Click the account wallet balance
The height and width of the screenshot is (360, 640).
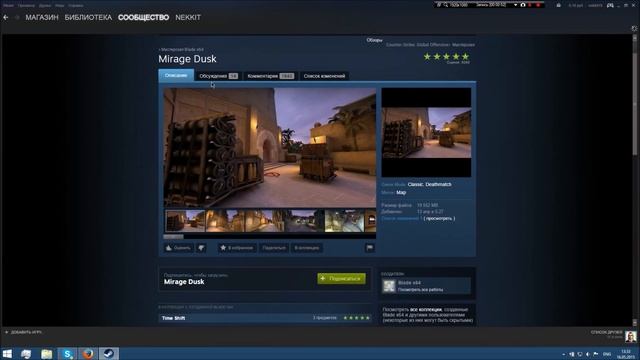point(576,6)
